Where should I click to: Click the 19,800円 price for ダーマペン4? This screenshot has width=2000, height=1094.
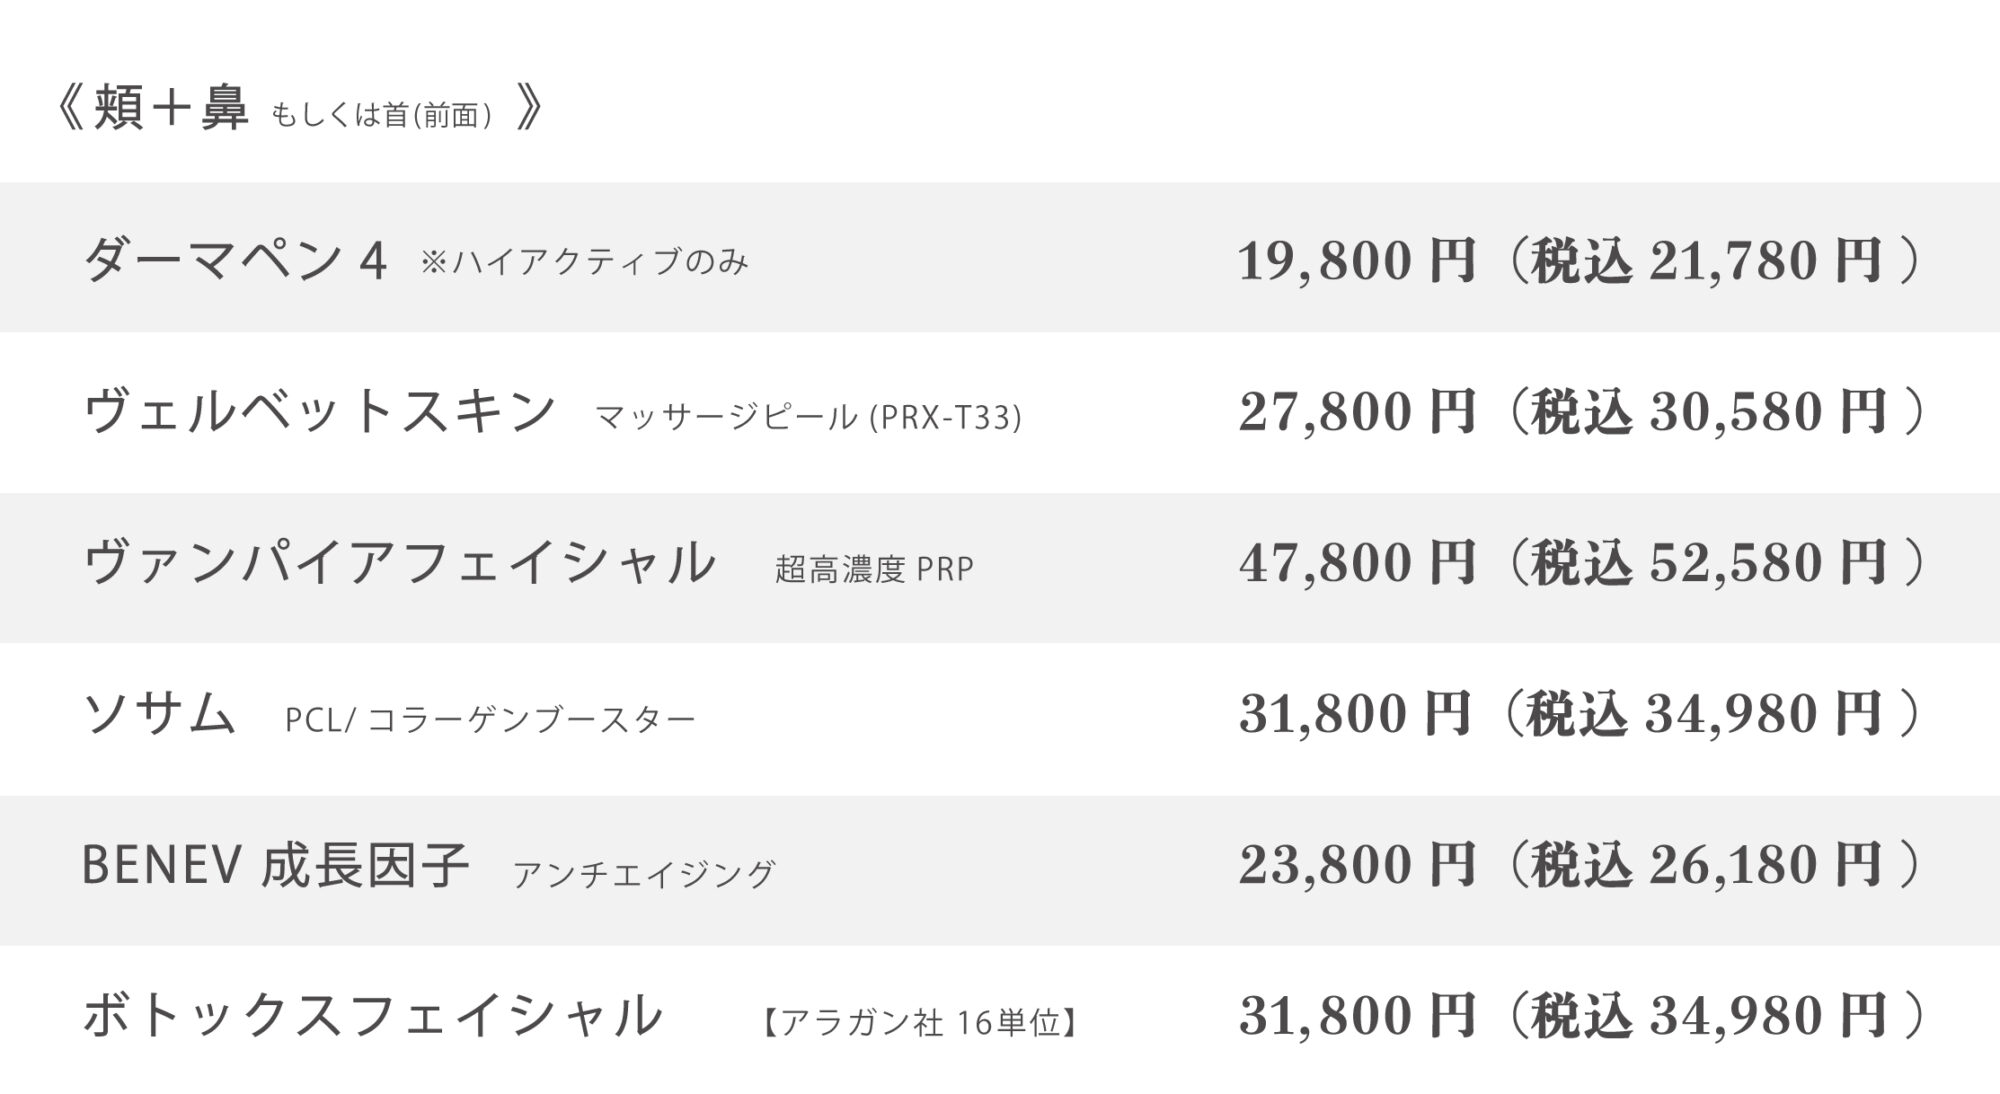pyautogui.click(x=1357, y=261)
